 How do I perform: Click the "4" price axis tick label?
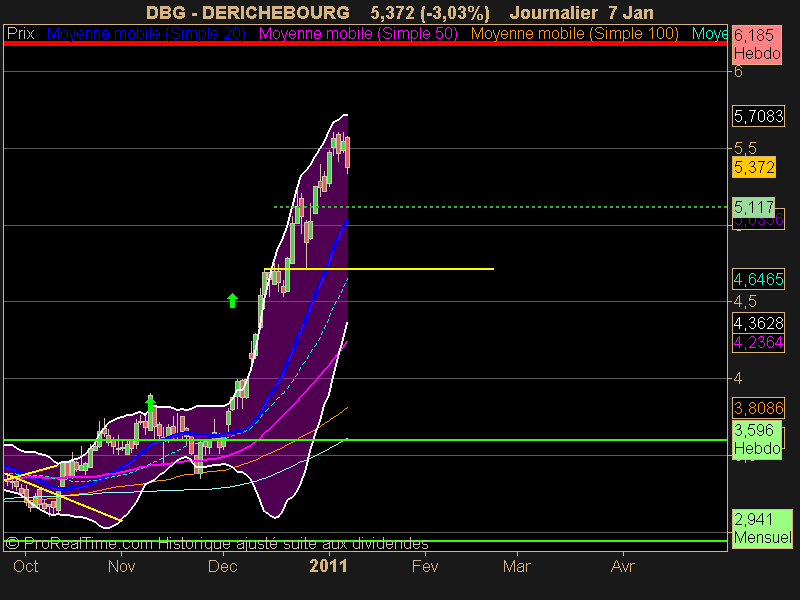(738, 379)
